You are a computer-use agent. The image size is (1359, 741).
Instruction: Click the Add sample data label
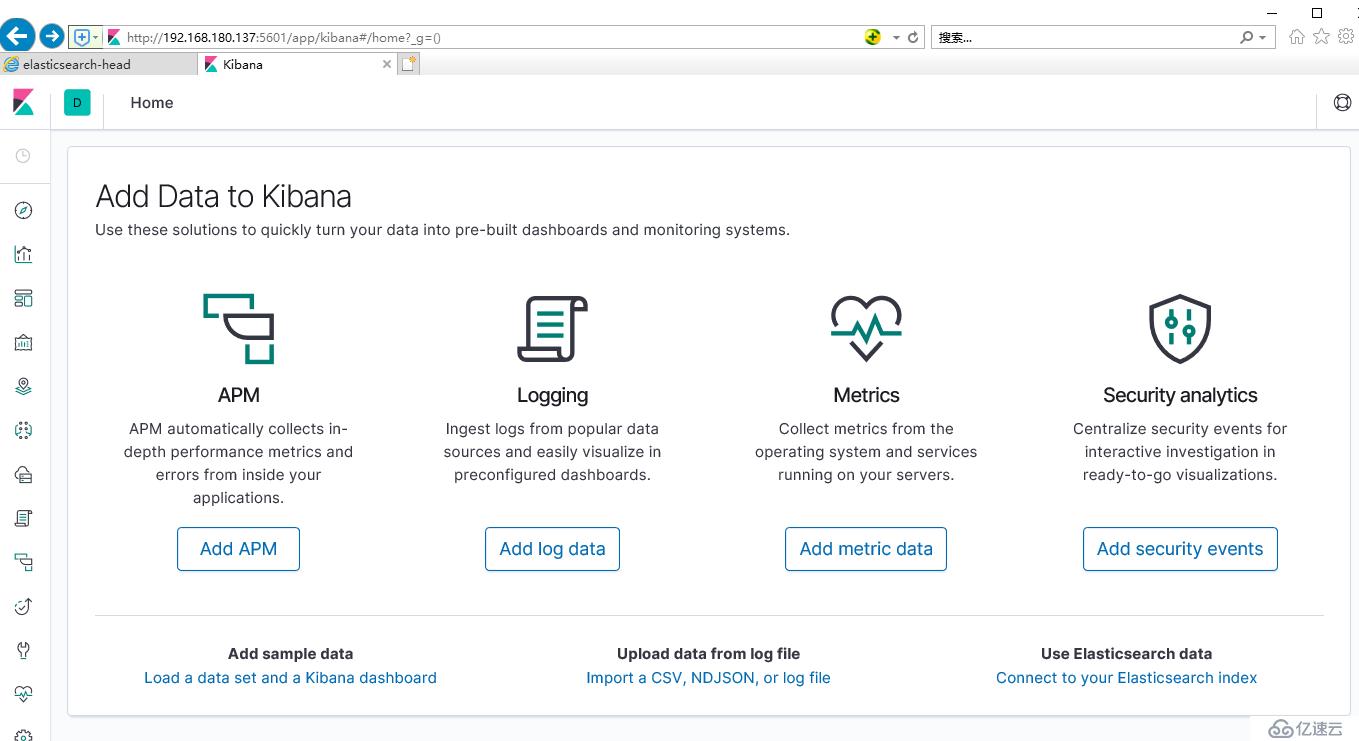[290, 654]
